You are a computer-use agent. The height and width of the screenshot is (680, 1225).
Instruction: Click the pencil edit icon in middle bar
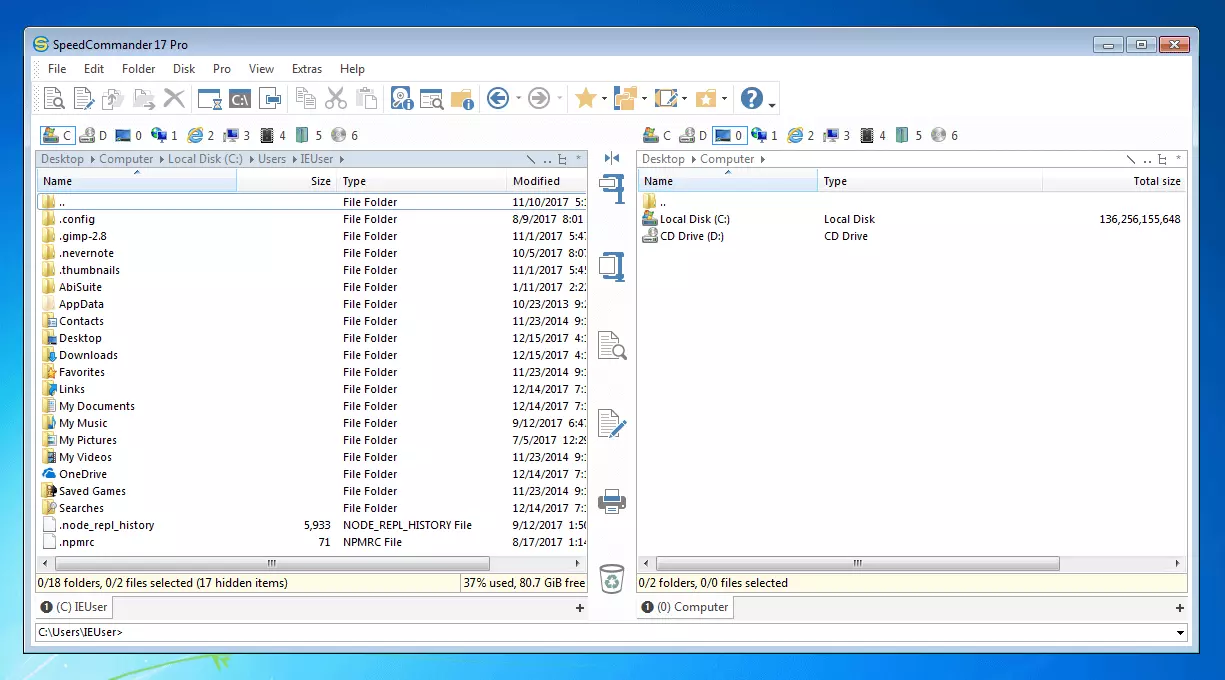(x=612, y=423)
